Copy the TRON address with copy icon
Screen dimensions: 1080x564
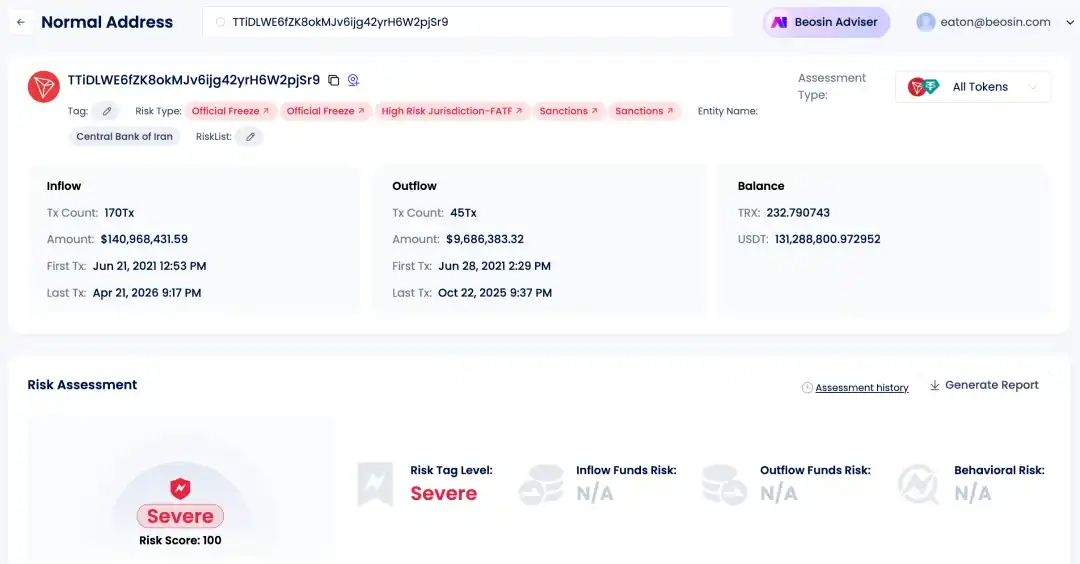tap(334, 80)
